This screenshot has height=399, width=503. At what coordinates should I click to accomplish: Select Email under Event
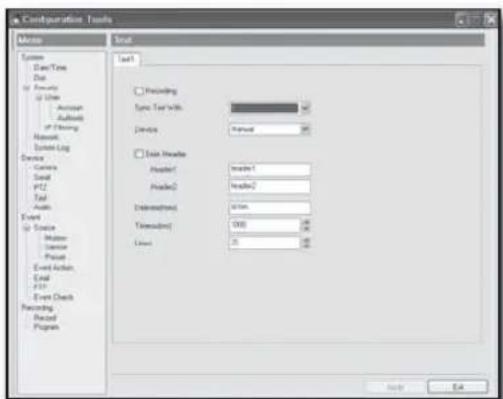(42, 278)
